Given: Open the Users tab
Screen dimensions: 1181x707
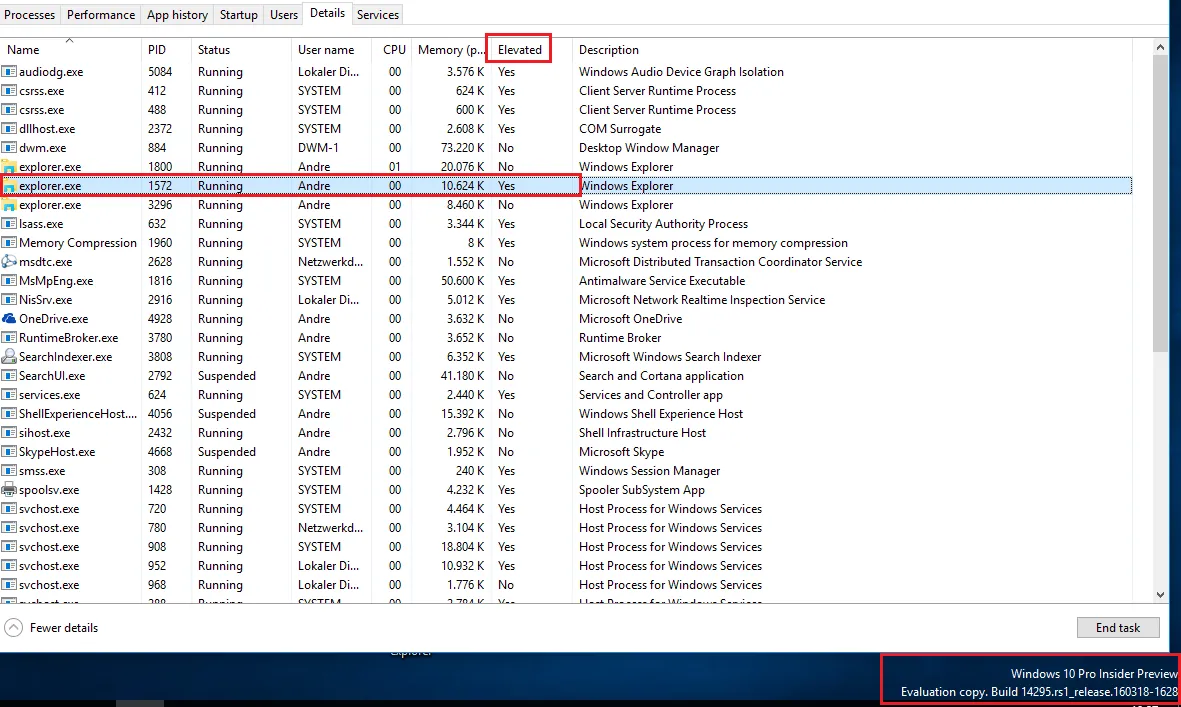Looking at the screenshot, I should pos(284,14).
